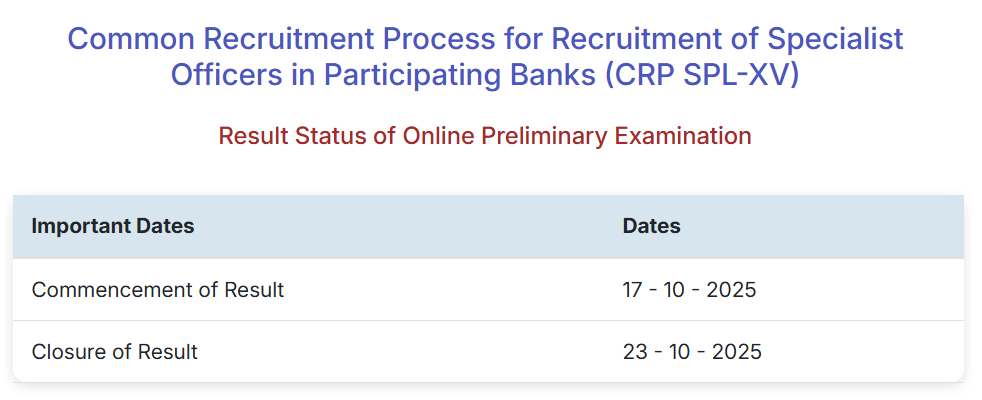Click the 17 - 10 - 2025 date cell

click(x=689, y=290)
